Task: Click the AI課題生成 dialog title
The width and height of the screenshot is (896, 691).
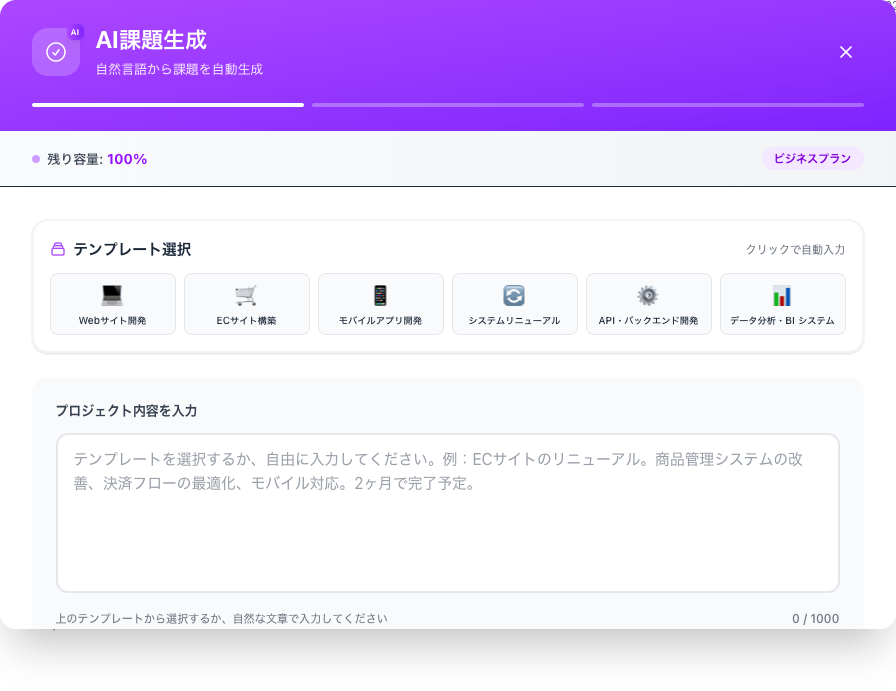Action: point(151,40)
